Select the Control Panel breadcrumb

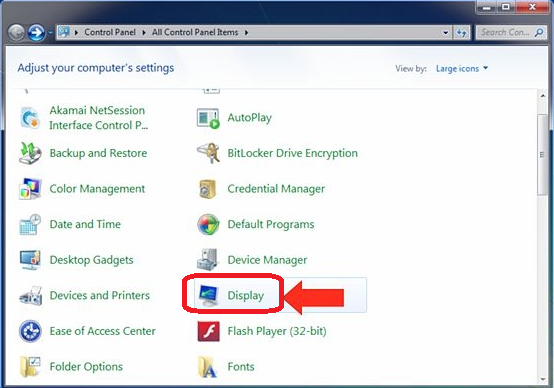[110, 32]
